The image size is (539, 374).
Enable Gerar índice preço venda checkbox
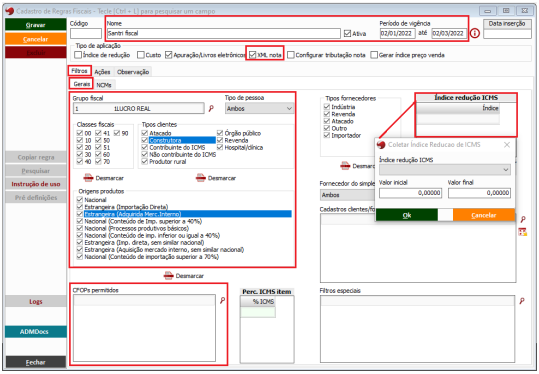[374, 55]
